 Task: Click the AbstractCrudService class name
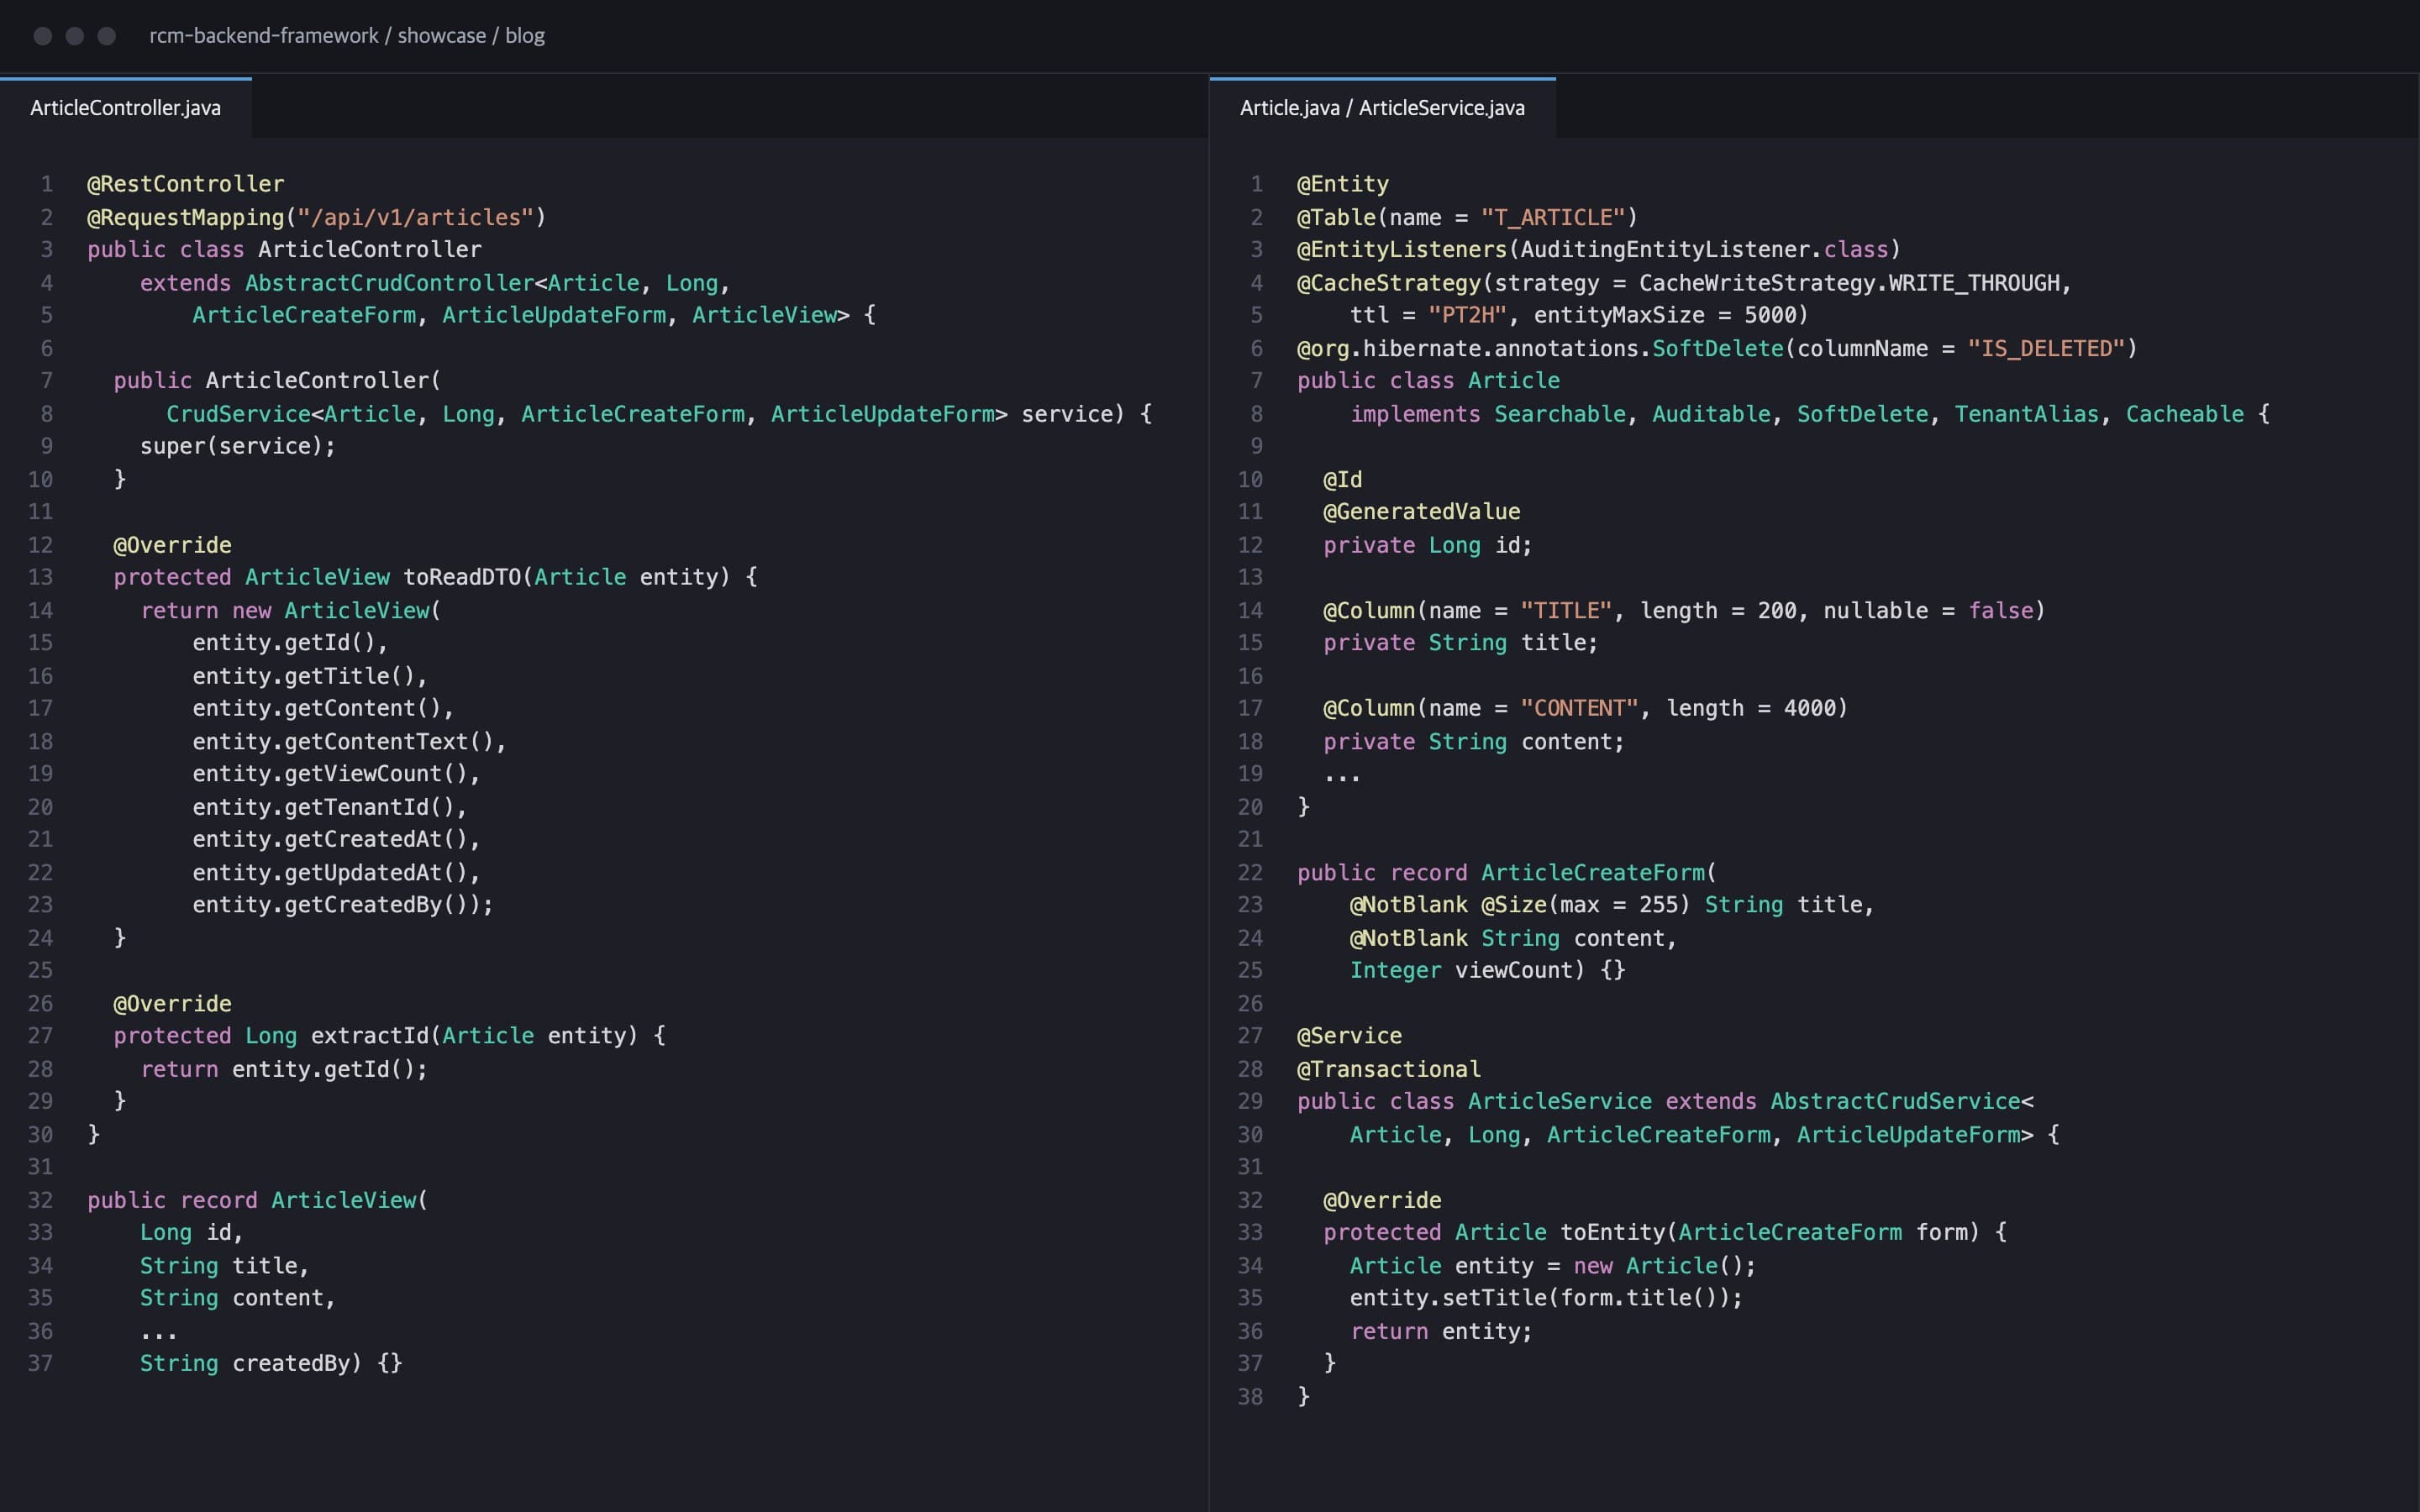click(1896, 1101)
